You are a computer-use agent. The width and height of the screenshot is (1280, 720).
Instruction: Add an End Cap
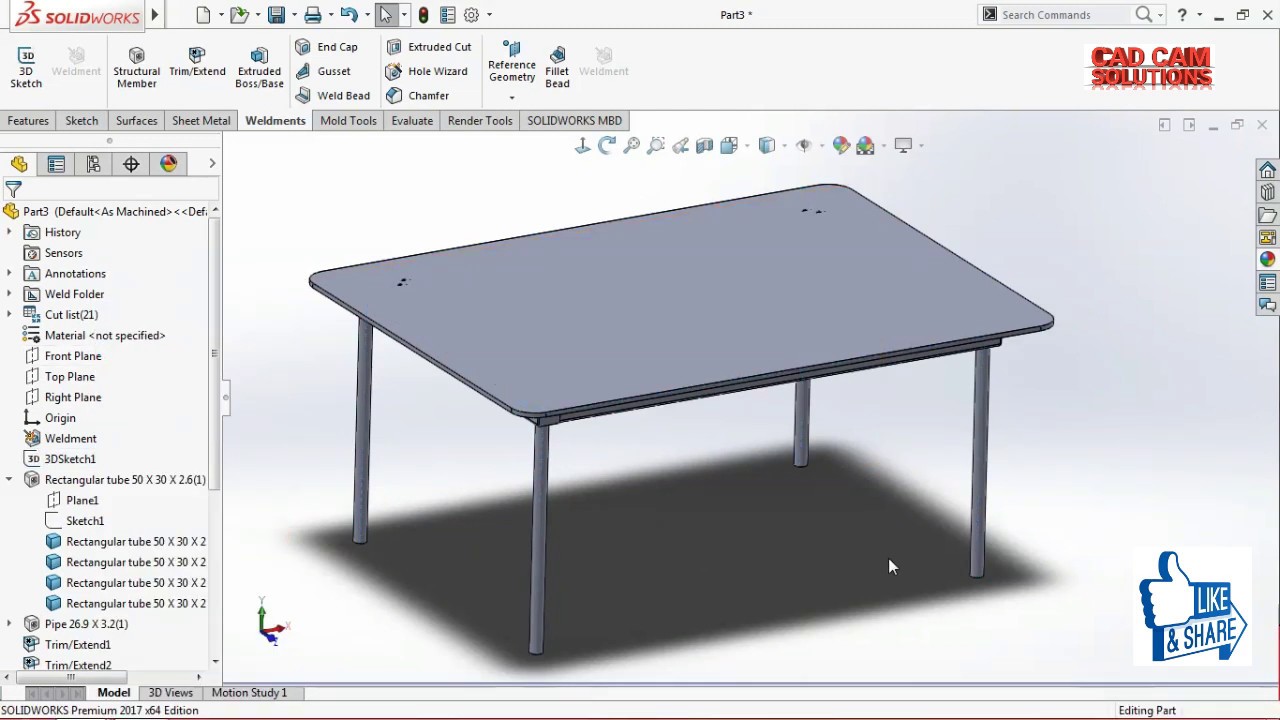point(327,47)
